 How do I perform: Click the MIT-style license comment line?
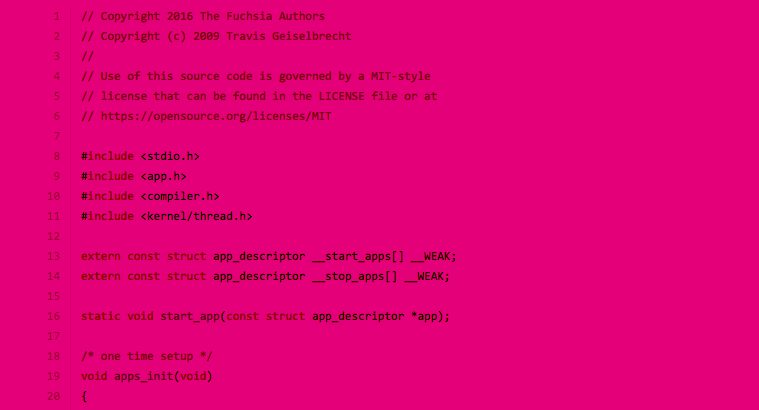click(x=256, y=76)
